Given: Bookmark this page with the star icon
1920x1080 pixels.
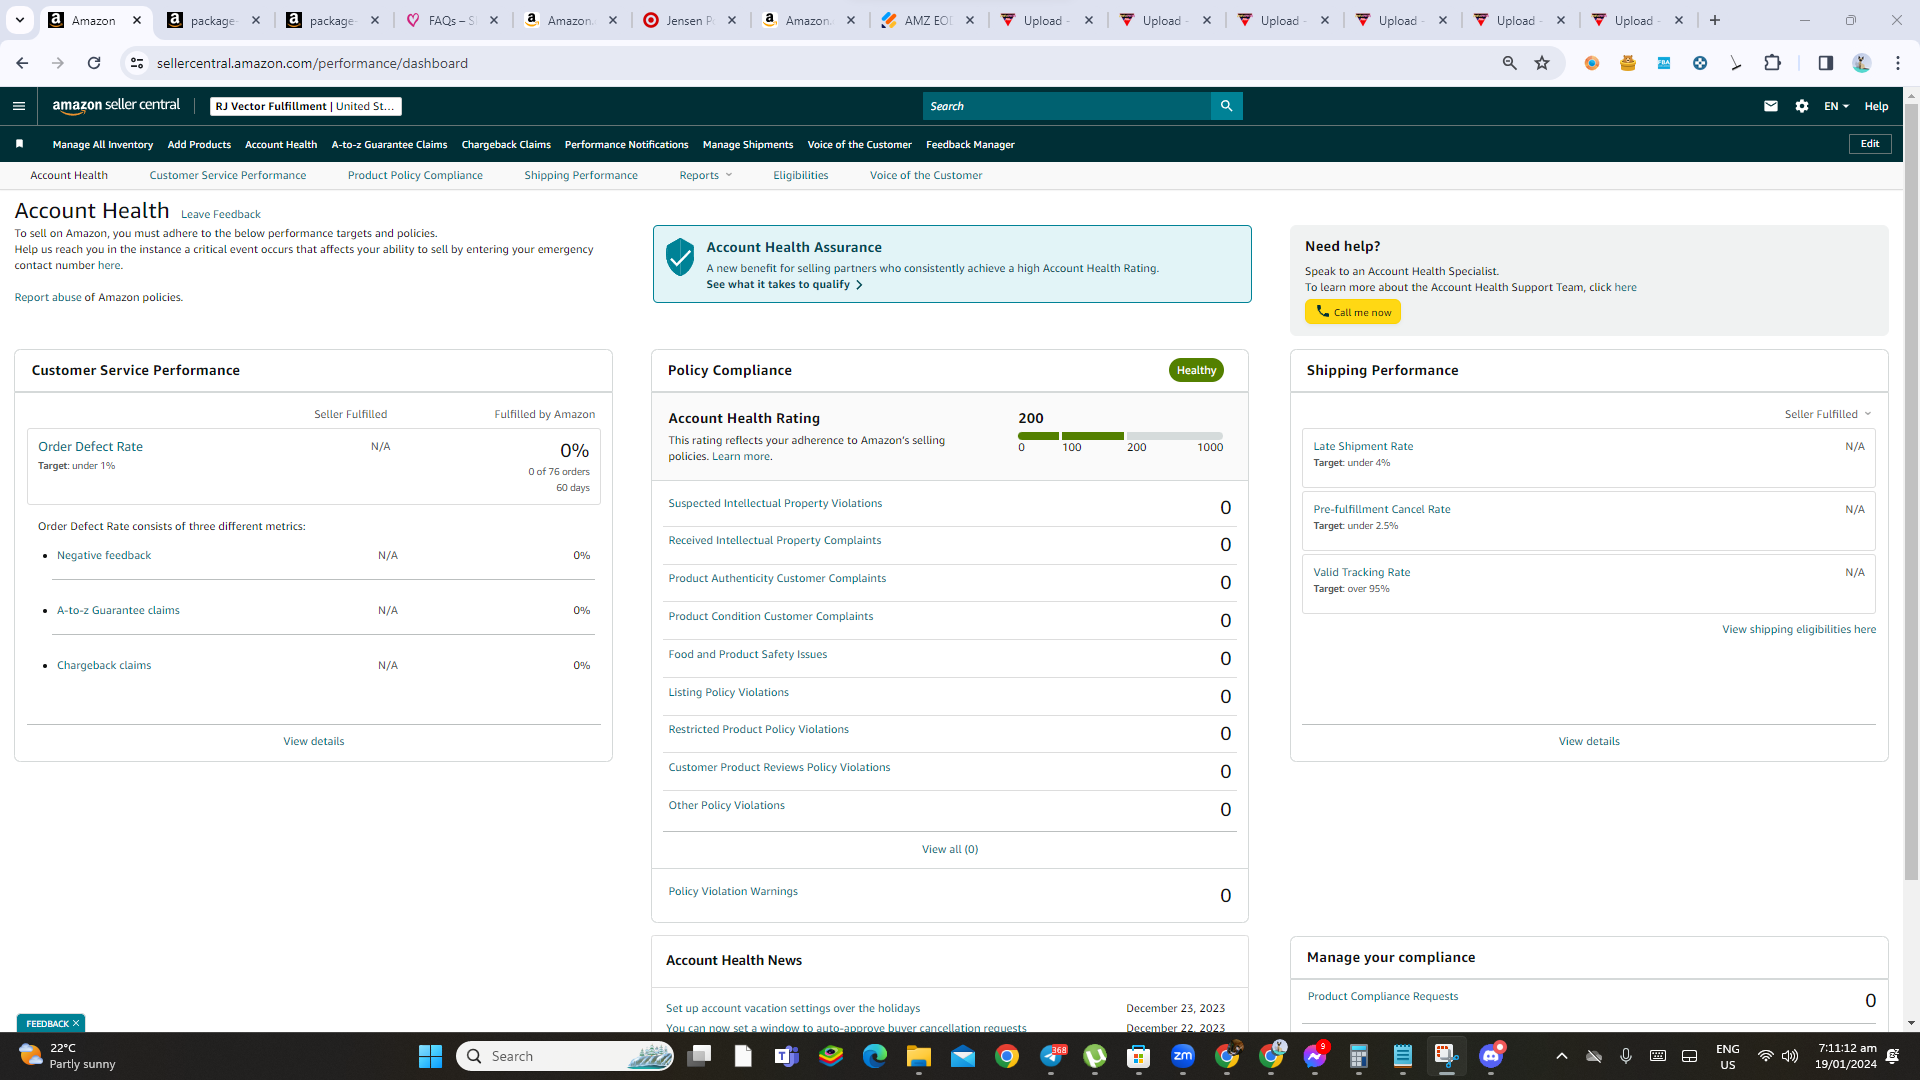Looking at the screenshot, I should click(1542, 63).
